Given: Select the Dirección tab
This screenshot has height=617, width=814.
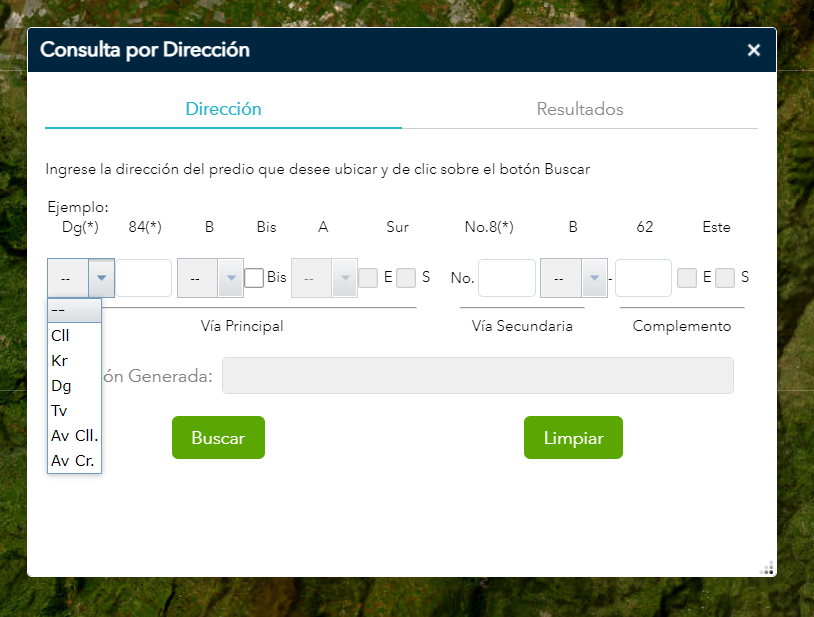Looking at the screenshot, I should (x=222, y=110).
